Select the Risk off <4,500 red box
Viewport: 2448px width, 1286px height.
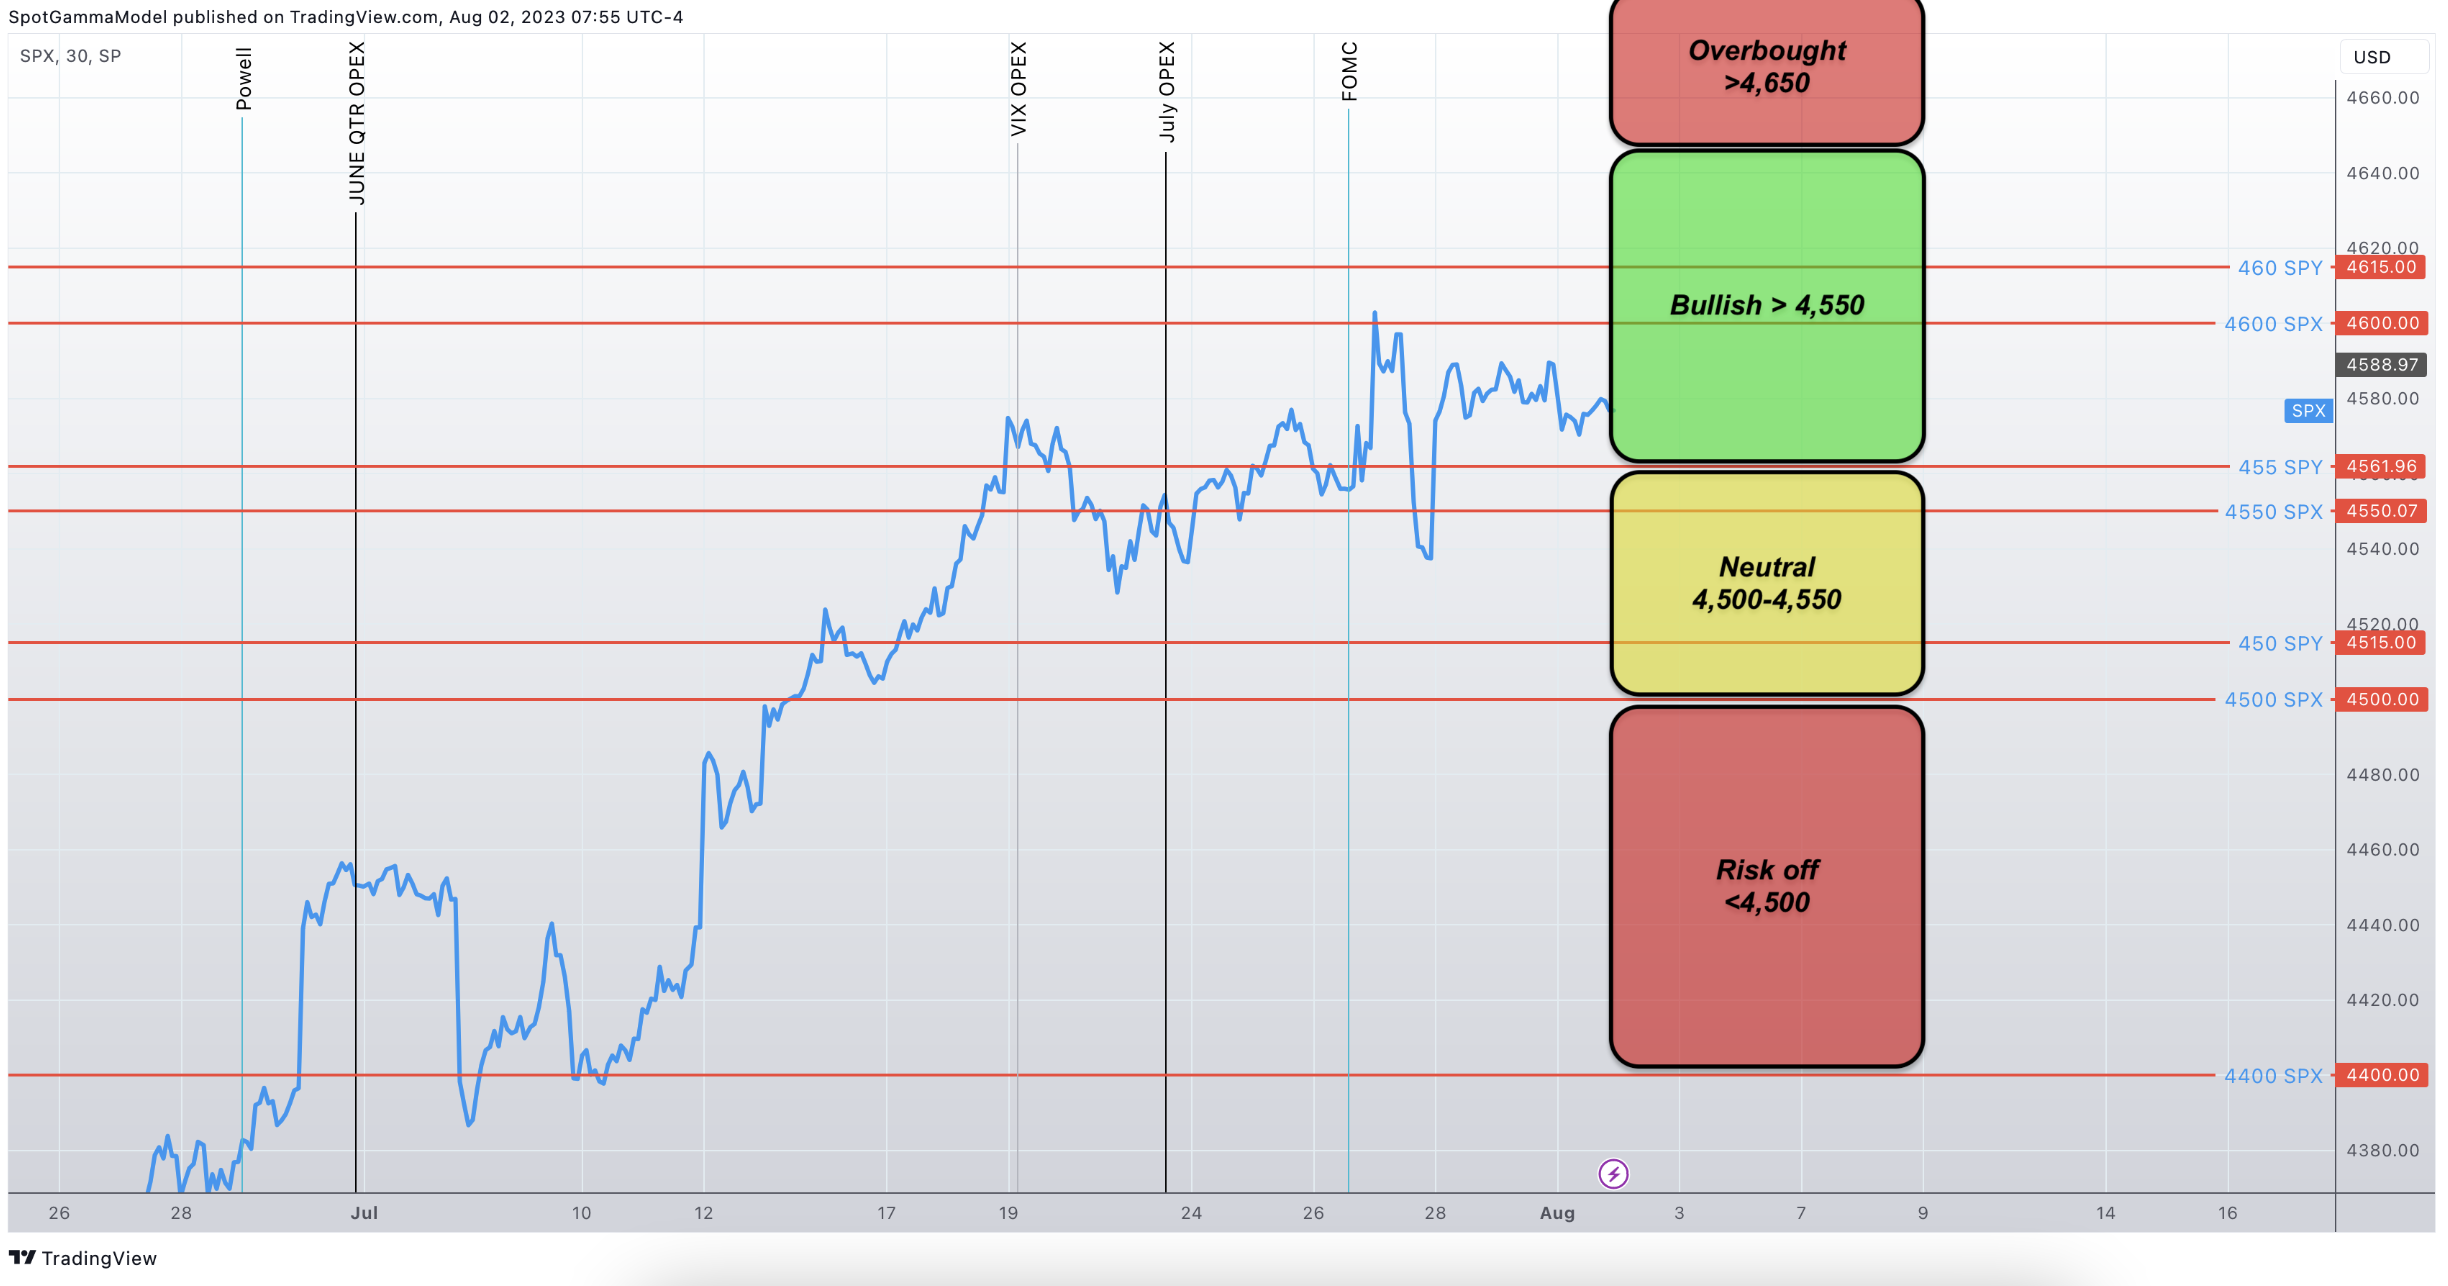point(1766,886)
